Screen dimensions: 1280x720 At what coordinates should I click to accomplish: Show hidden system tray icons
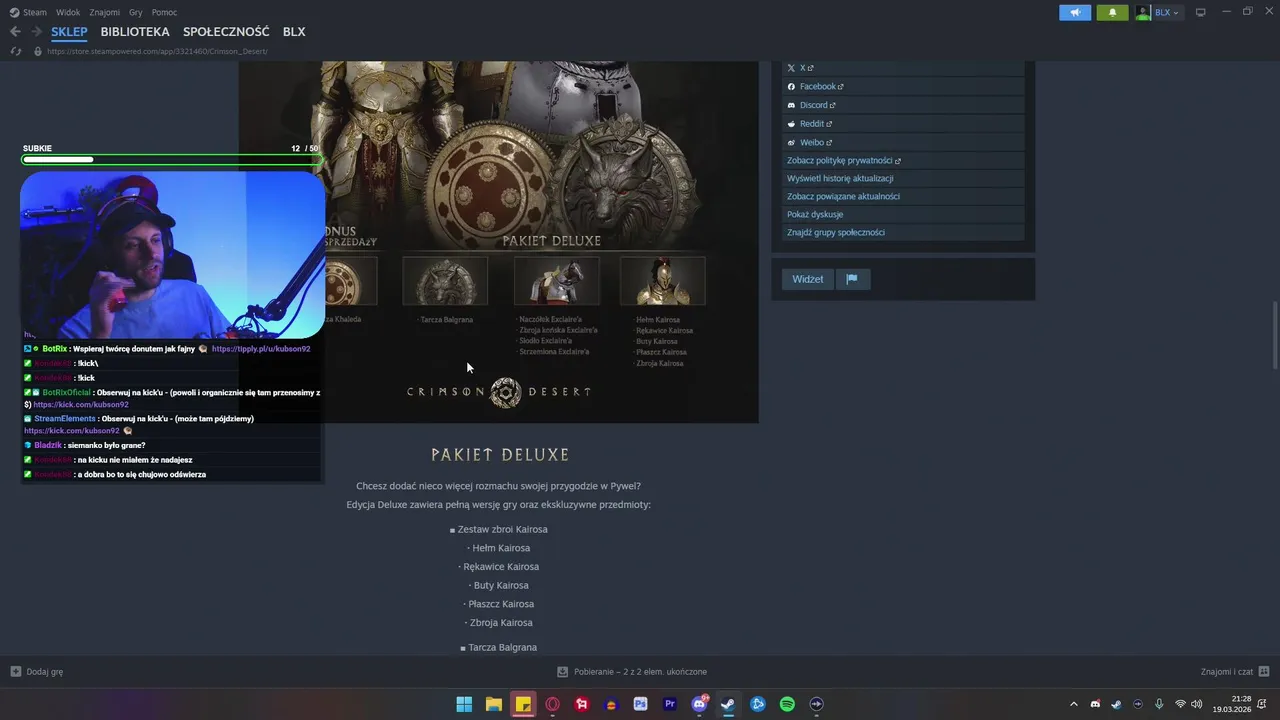click(x=1074, y=704)
